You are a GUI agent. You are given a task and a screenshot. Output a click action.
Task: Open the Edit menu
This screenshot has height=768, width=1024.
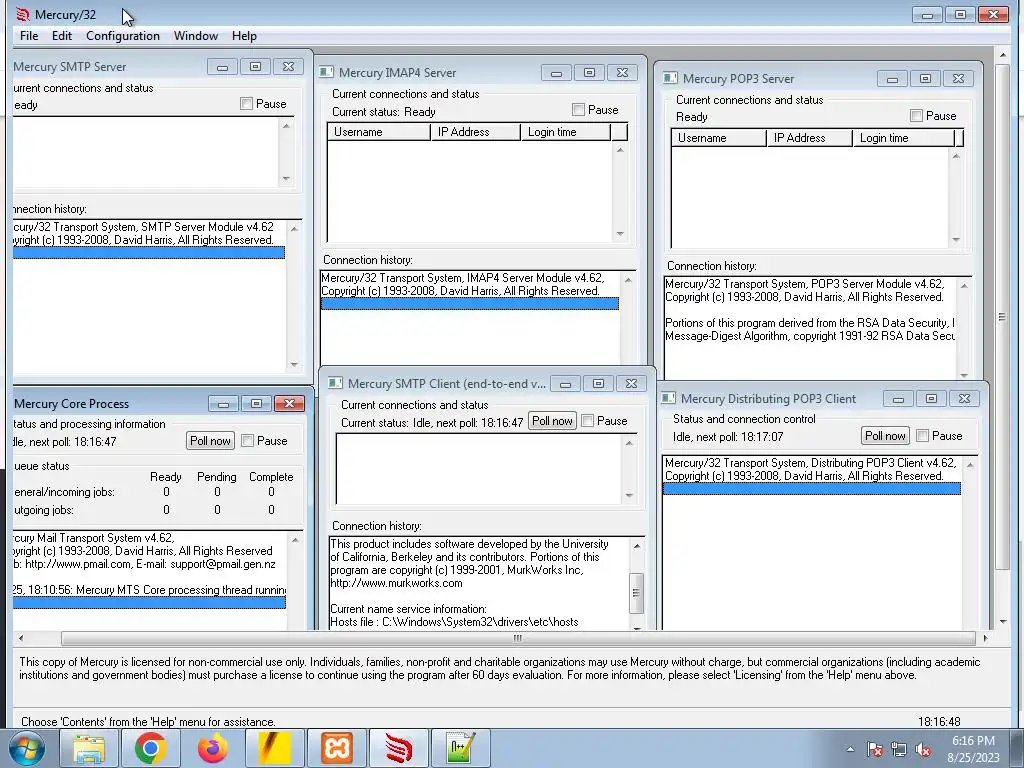click(62, 36)
